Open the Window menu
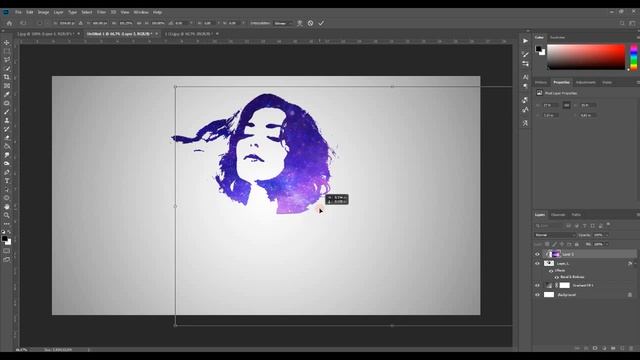This screenshot has height=360, width=640. [x=141, y=12]
